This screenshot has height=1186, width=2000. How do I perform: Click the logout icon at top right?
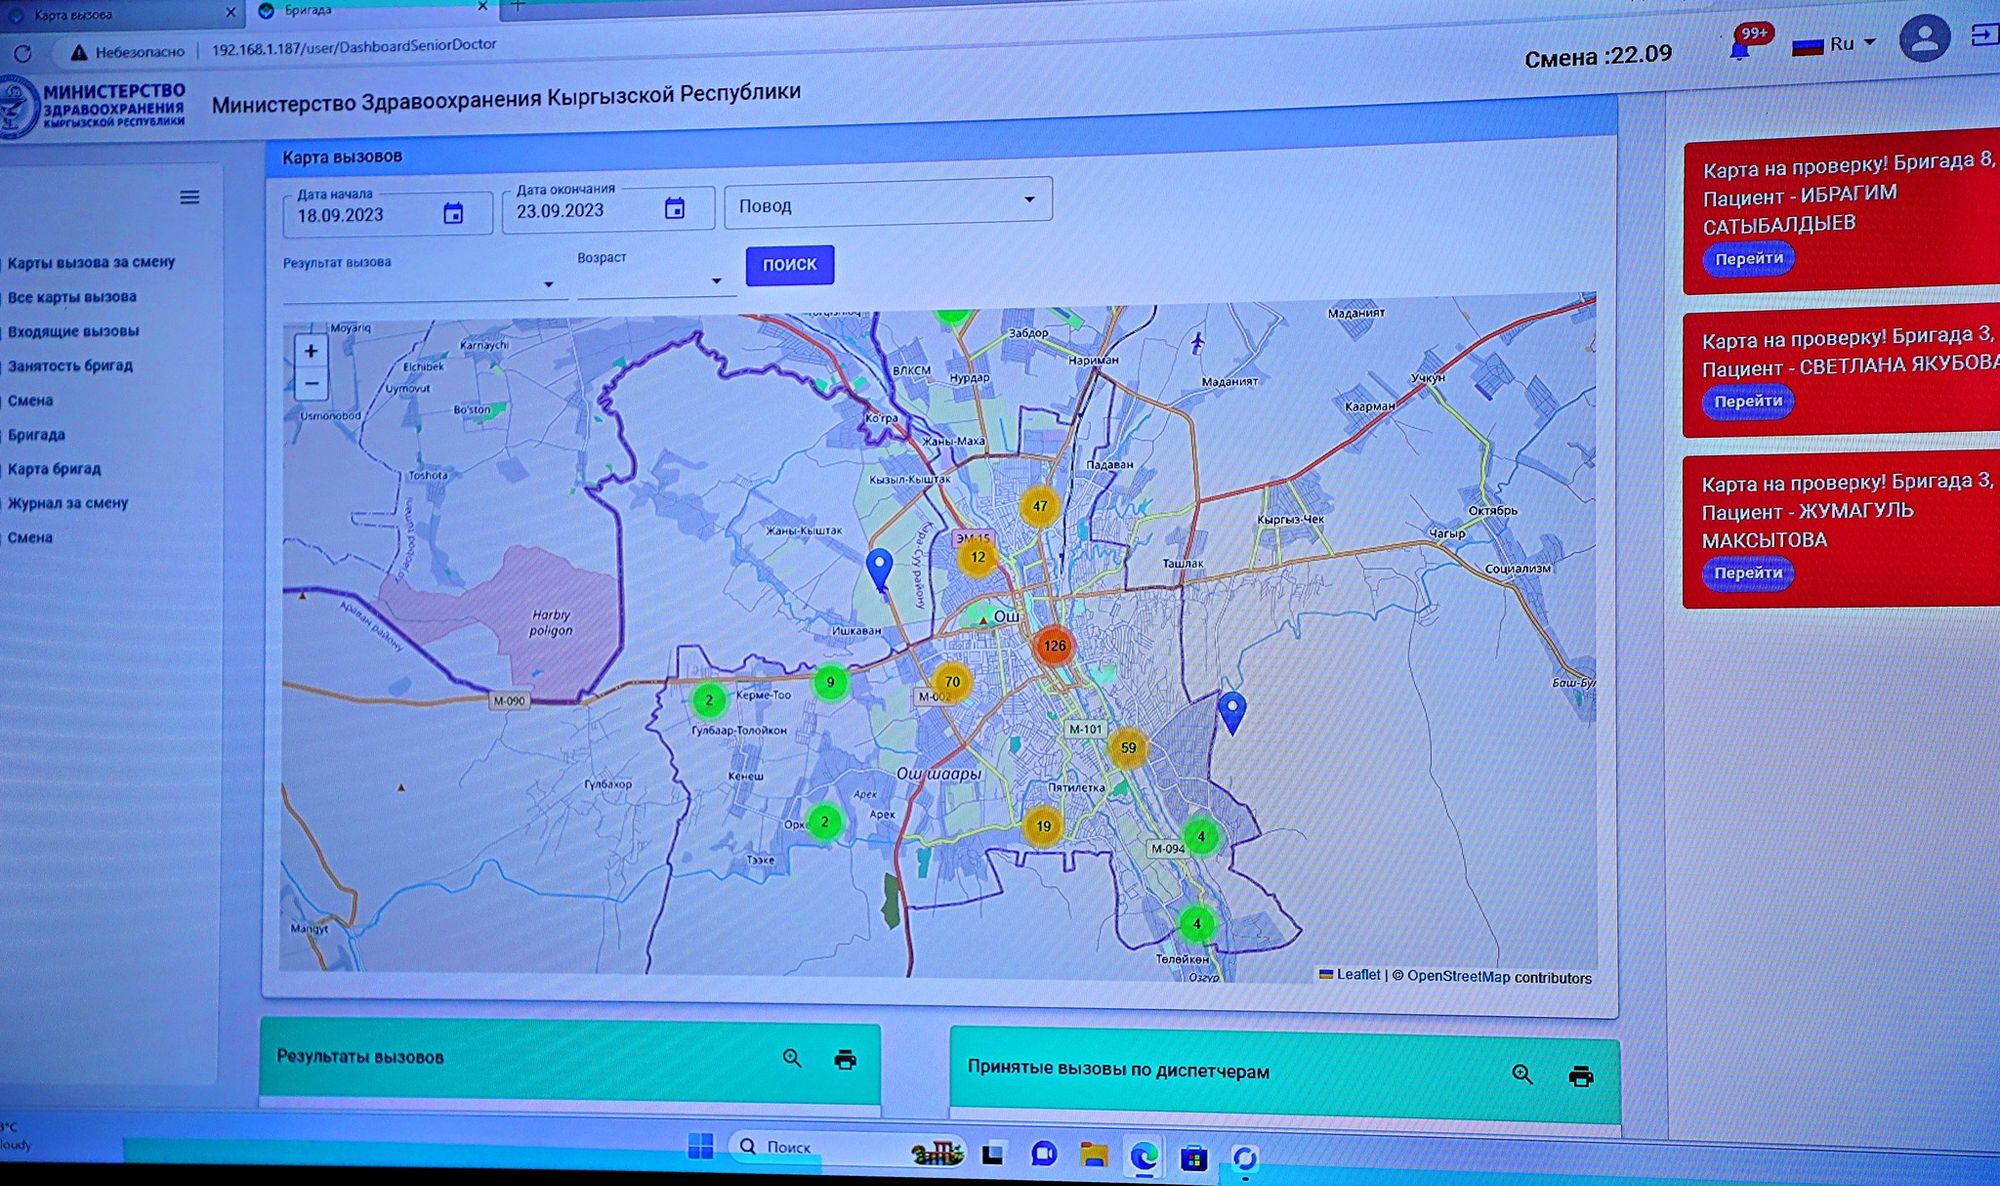pos(1984,36)
